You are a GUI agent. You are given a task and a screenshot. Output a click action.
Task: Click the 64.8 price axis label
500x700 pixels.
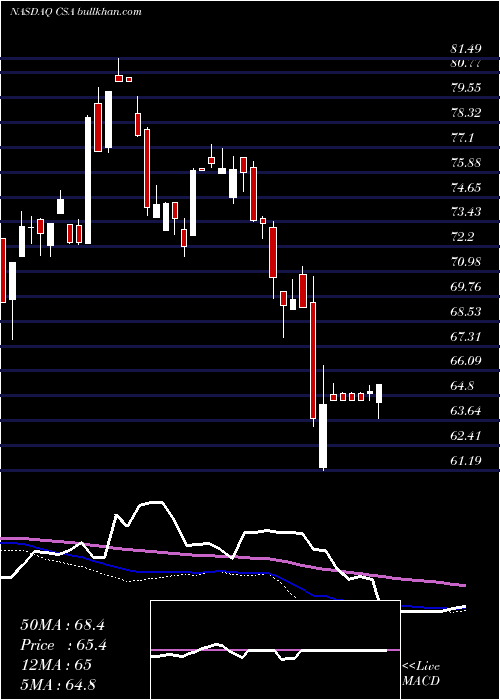pos(462,386)
